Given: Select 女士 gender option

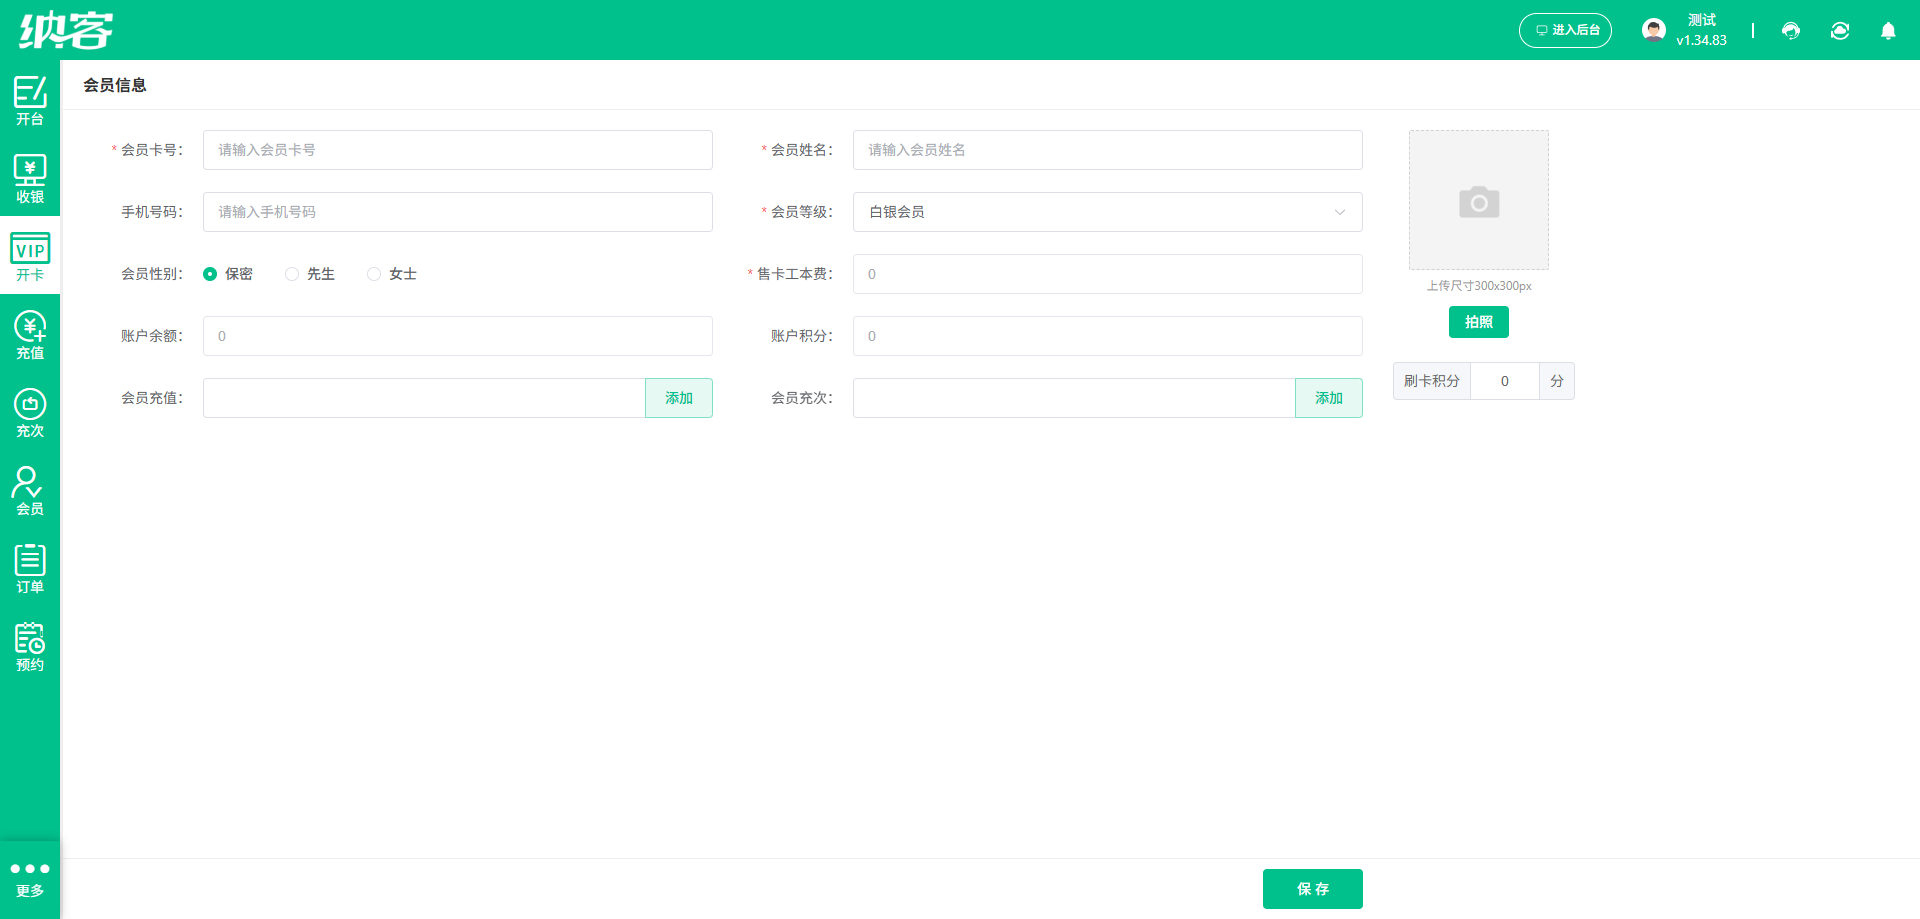Looking at the screenshot, I should (392, 274).
